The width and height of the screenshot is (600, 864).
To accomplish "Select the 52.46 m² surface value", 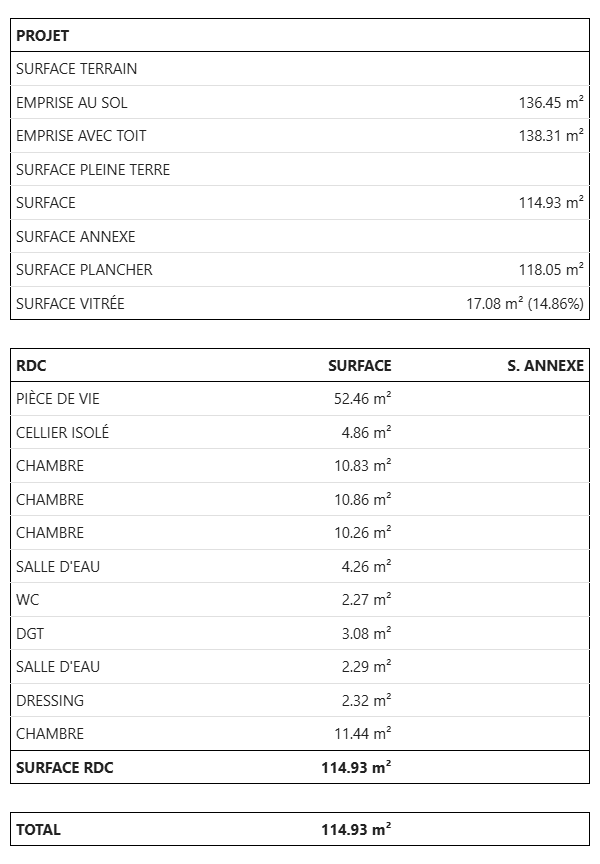I will (x=362, y=399).
